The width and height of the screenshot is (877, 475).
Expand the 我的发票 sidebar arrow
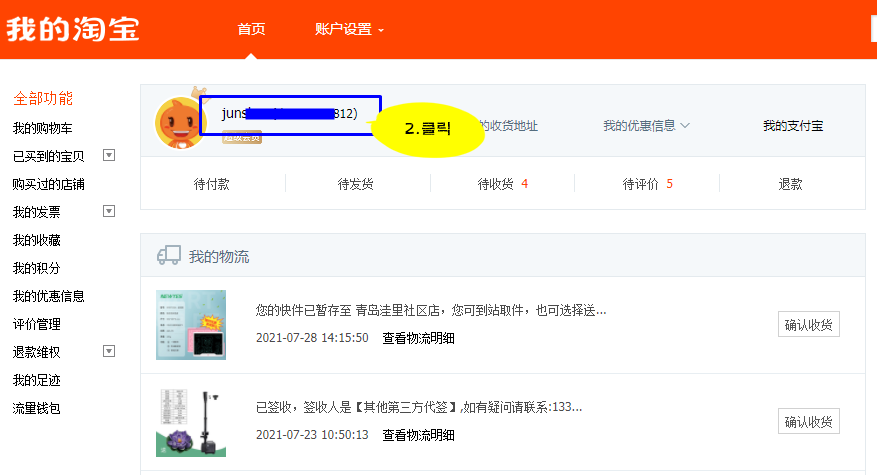coord(109,211)
